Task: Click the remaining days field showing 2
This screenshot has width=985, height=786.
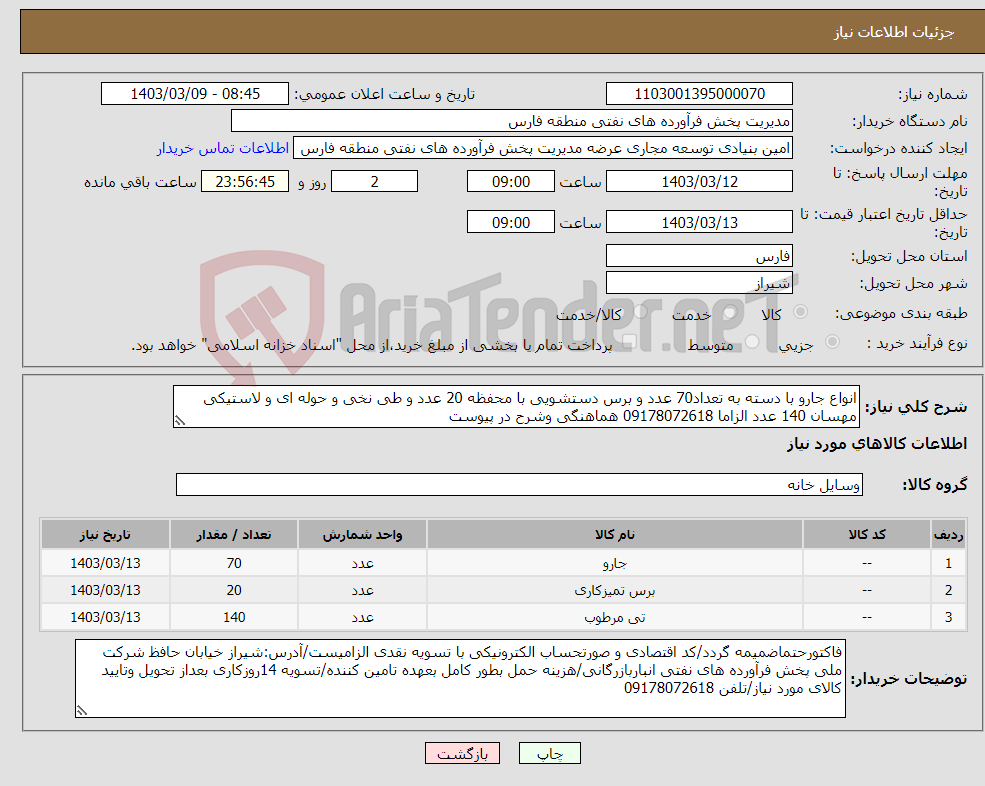Action: (x=374, y=182)
